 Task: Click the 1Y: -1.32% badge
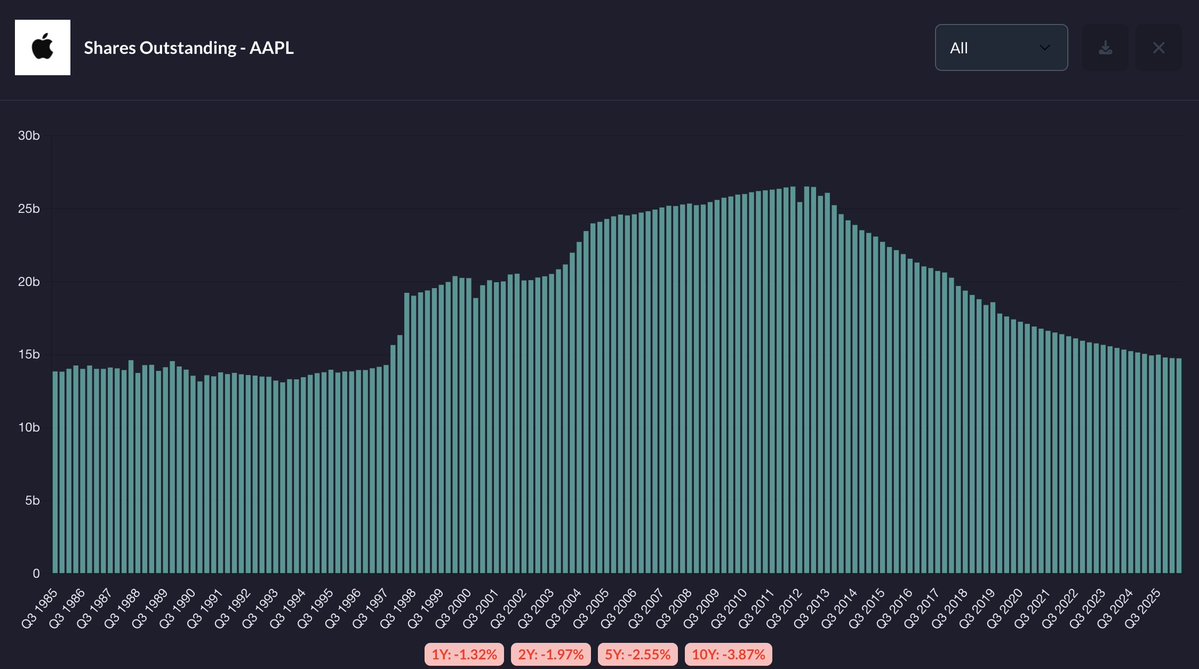[464, 654]
